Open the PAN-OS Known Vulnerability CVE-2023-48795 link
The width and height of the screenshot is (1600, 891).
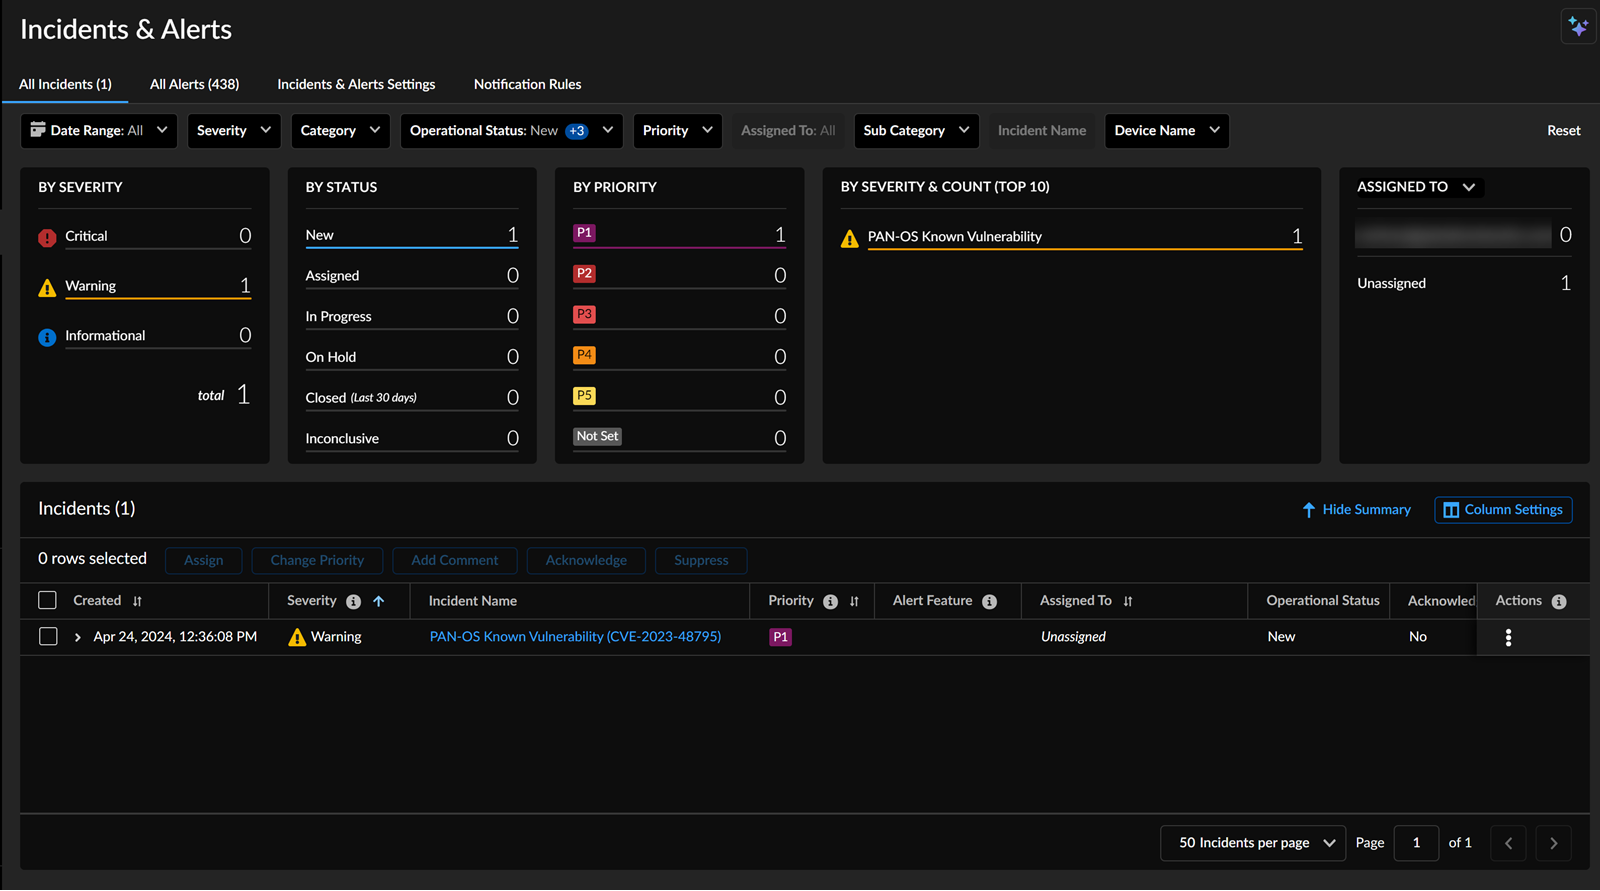pos(575,636)
